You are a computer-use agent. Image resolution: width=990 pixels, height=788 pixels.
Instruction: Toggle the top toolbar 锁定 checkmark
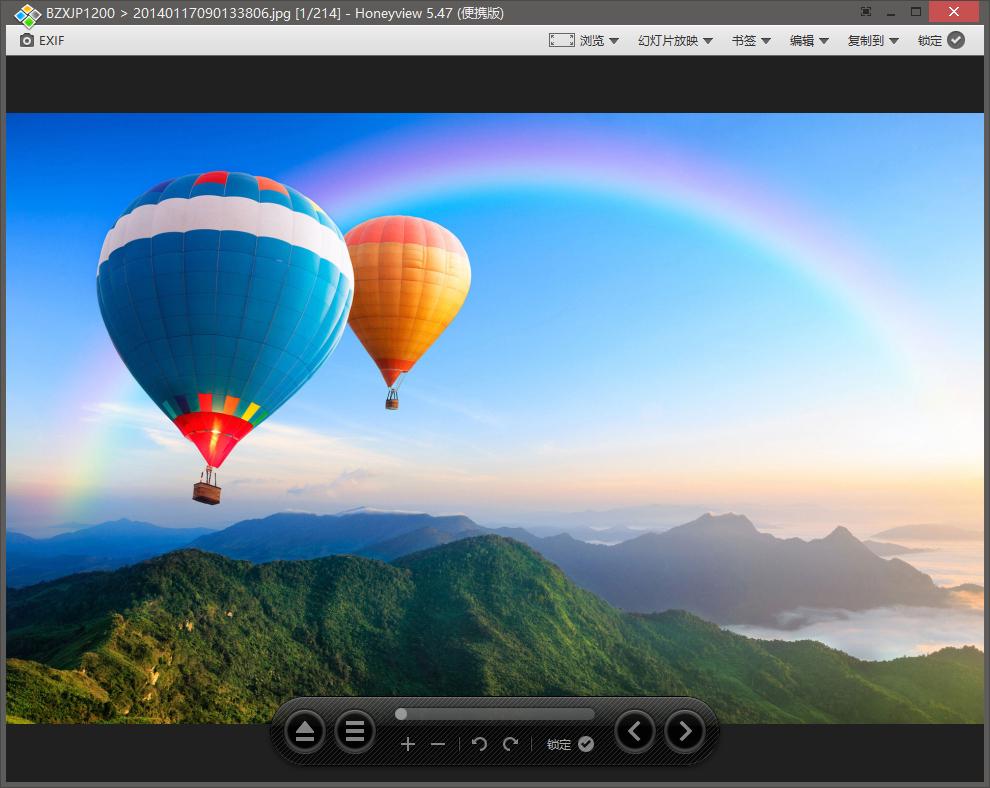[956, 40]
